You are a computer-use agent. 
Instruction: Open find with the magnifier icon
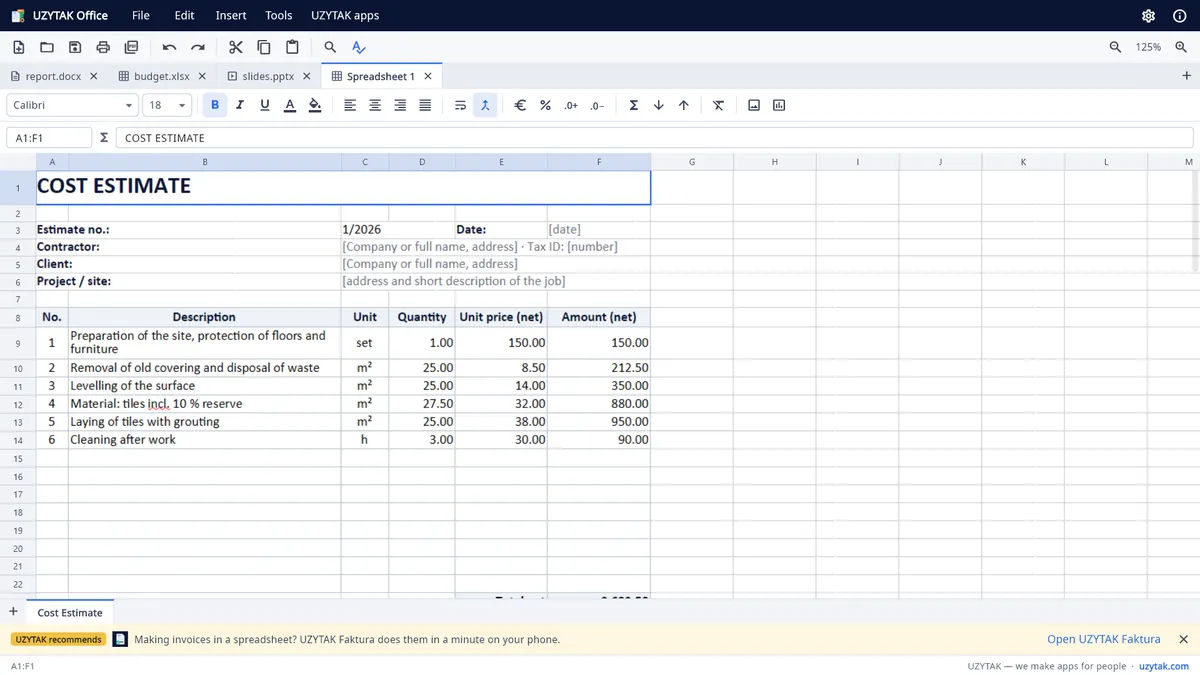tap(330, 47)
